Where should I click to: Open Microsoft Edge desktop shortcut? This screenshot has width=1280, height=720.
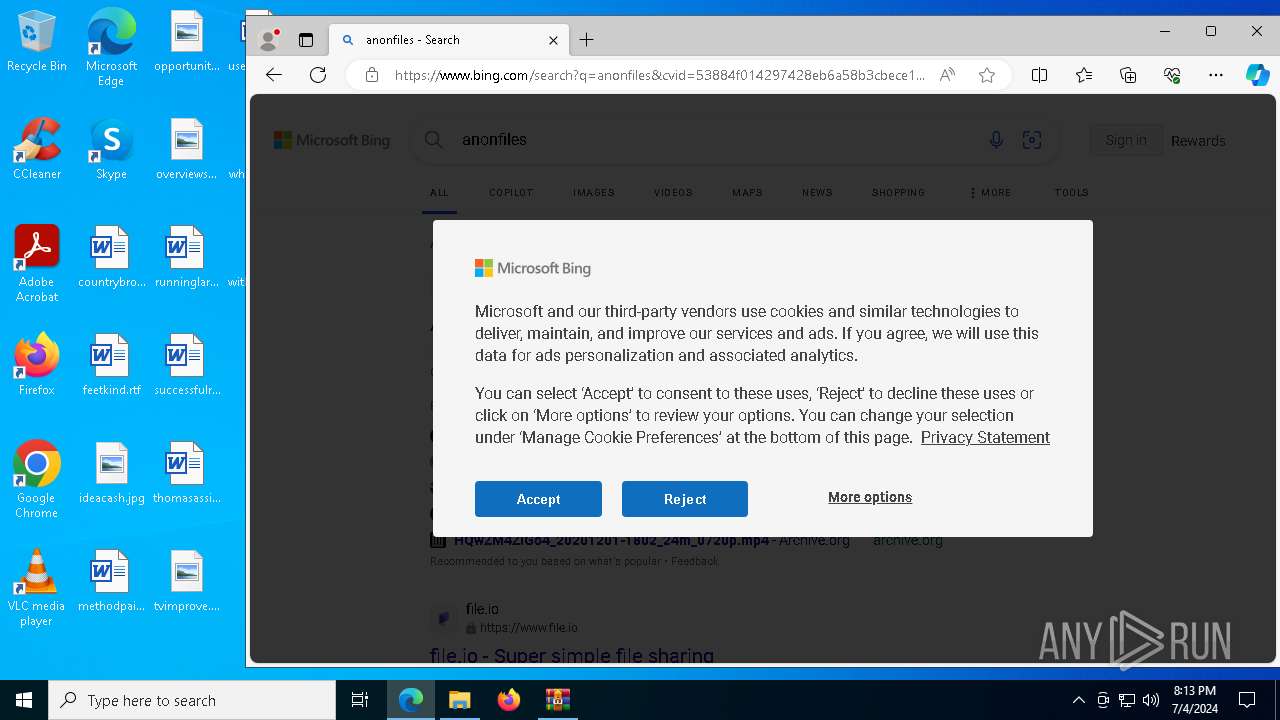[111, 48]
